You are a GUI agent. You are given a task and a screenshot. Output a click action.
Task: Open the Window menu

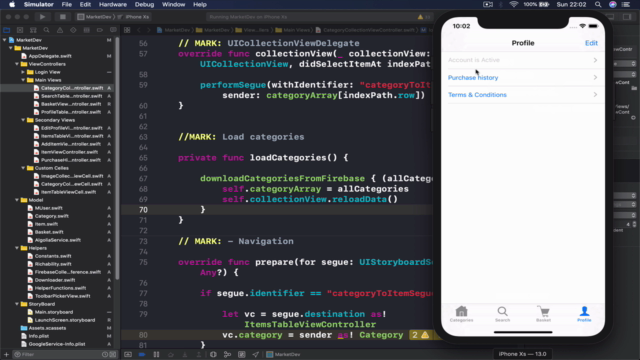173,4
